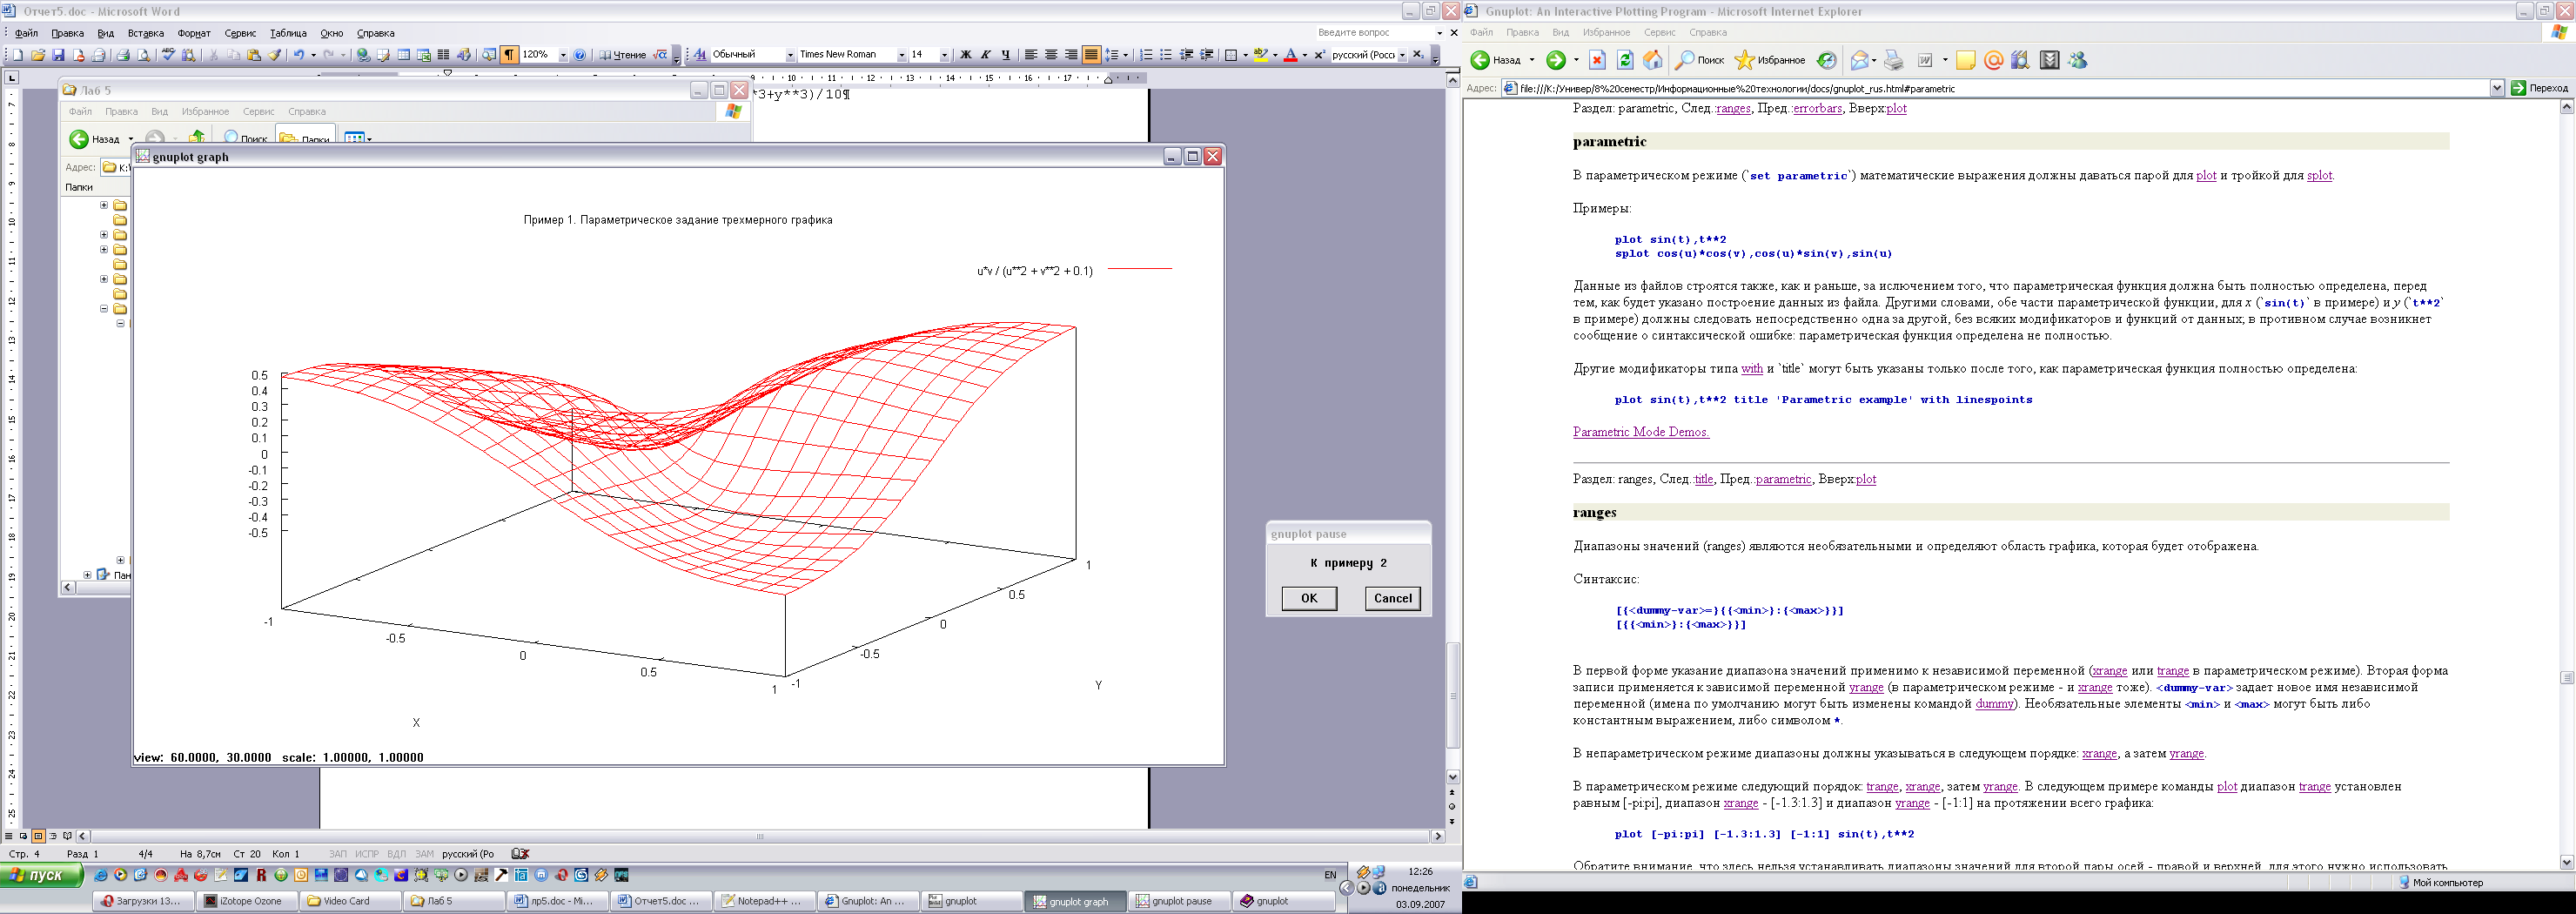Open the 120% zoom dropdown

(563, 55)
